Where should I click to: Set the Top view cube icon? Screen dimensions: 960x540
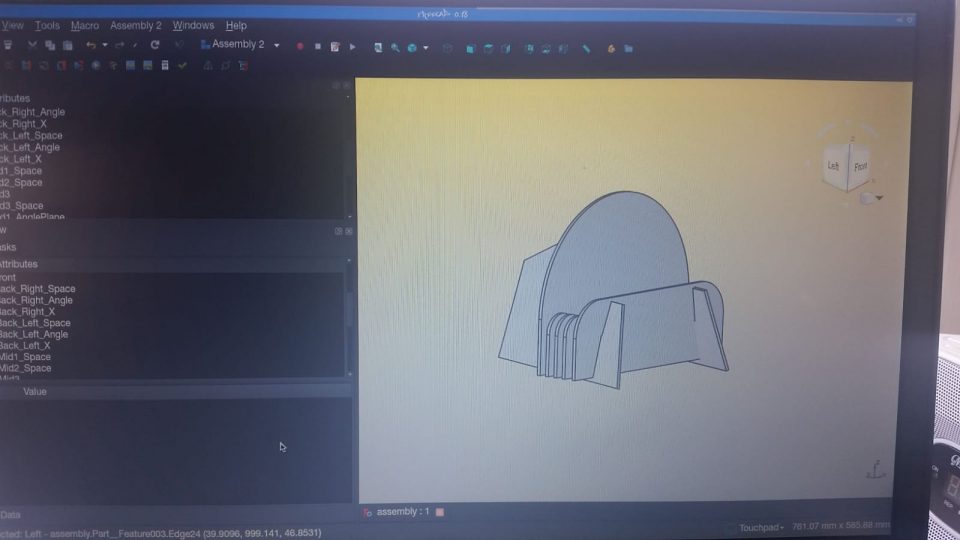(x=488, y=49)
